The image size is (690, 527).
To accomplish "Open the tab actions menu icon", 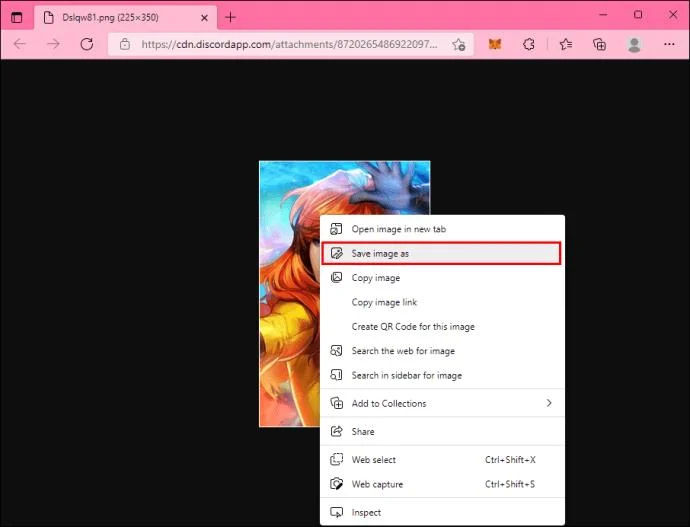I will [x=16, y=17].
